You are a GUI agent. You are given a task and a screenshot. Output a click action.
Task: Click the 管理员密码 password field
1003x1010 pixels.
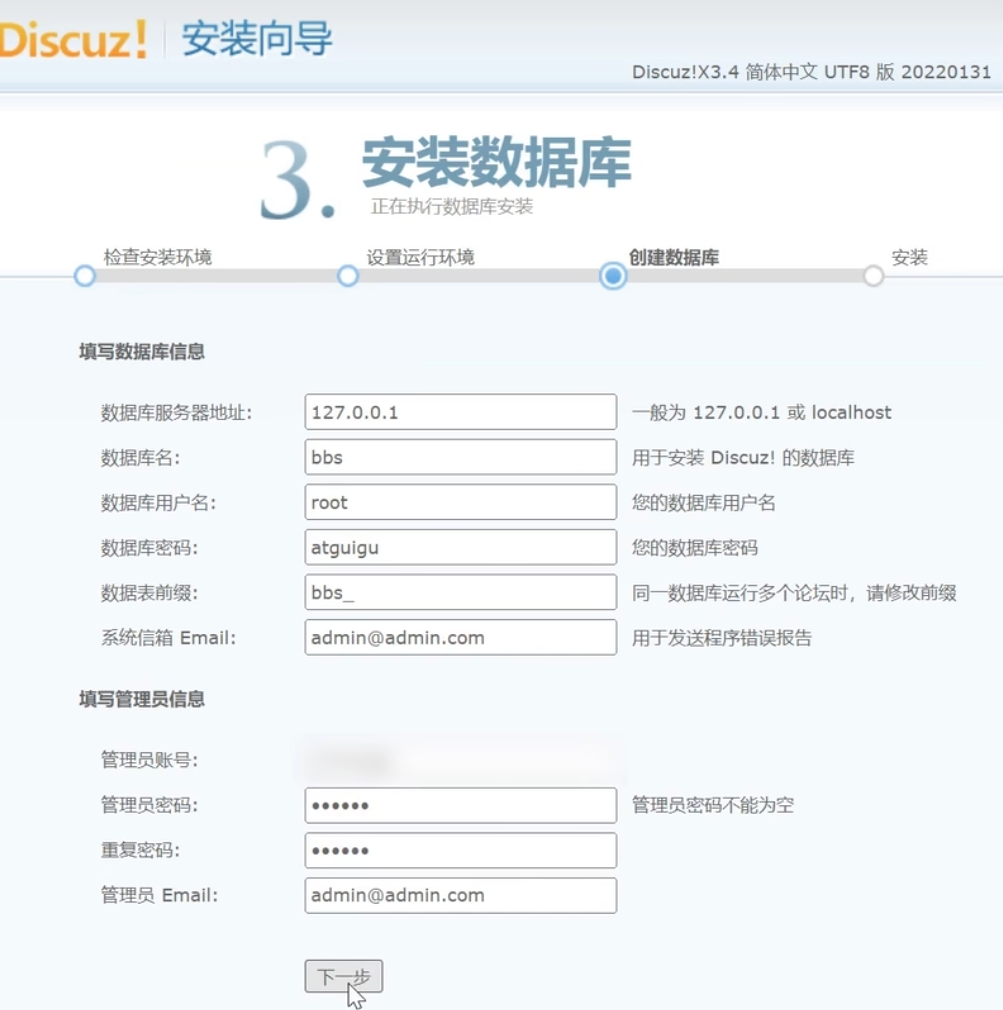pos(460,805)
